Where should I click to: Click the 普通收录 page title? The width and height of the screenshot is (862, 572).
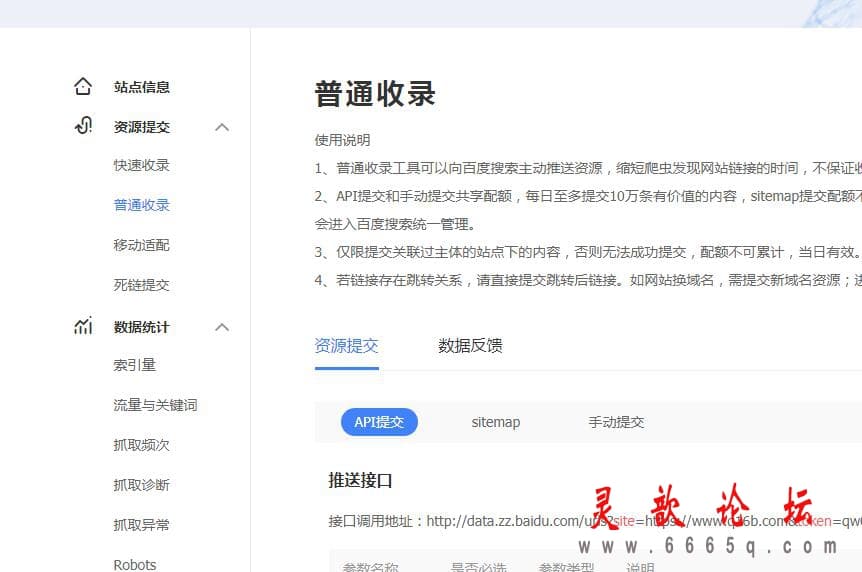[375, 94]
